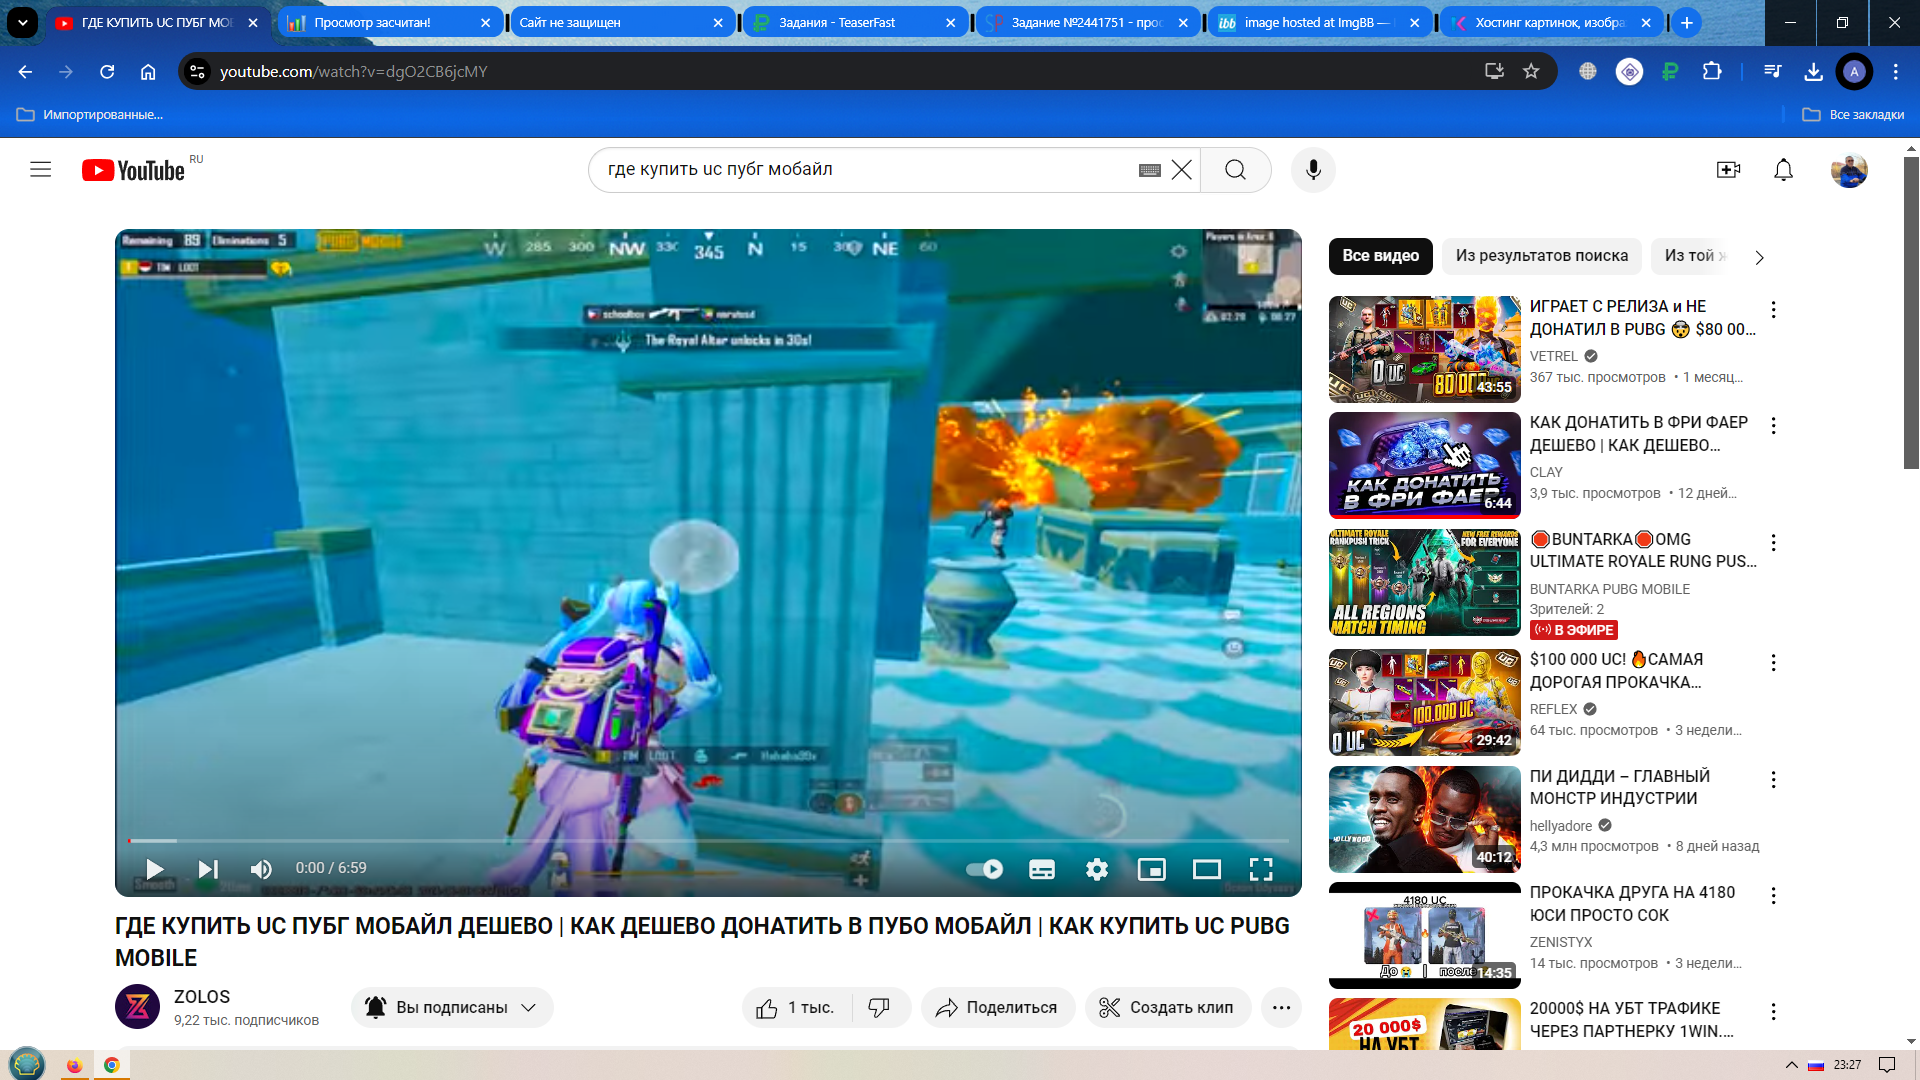Go back to the previous page
1920x1080 pixels.
point(26,72)
